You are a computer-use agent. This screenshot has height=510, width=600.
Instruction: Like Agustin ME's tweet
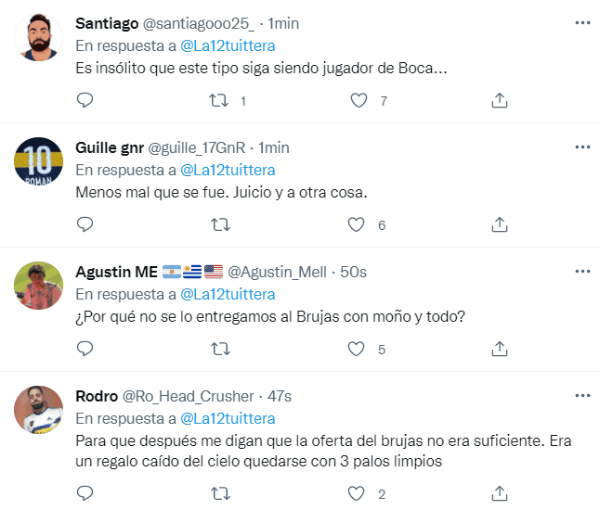357,349
